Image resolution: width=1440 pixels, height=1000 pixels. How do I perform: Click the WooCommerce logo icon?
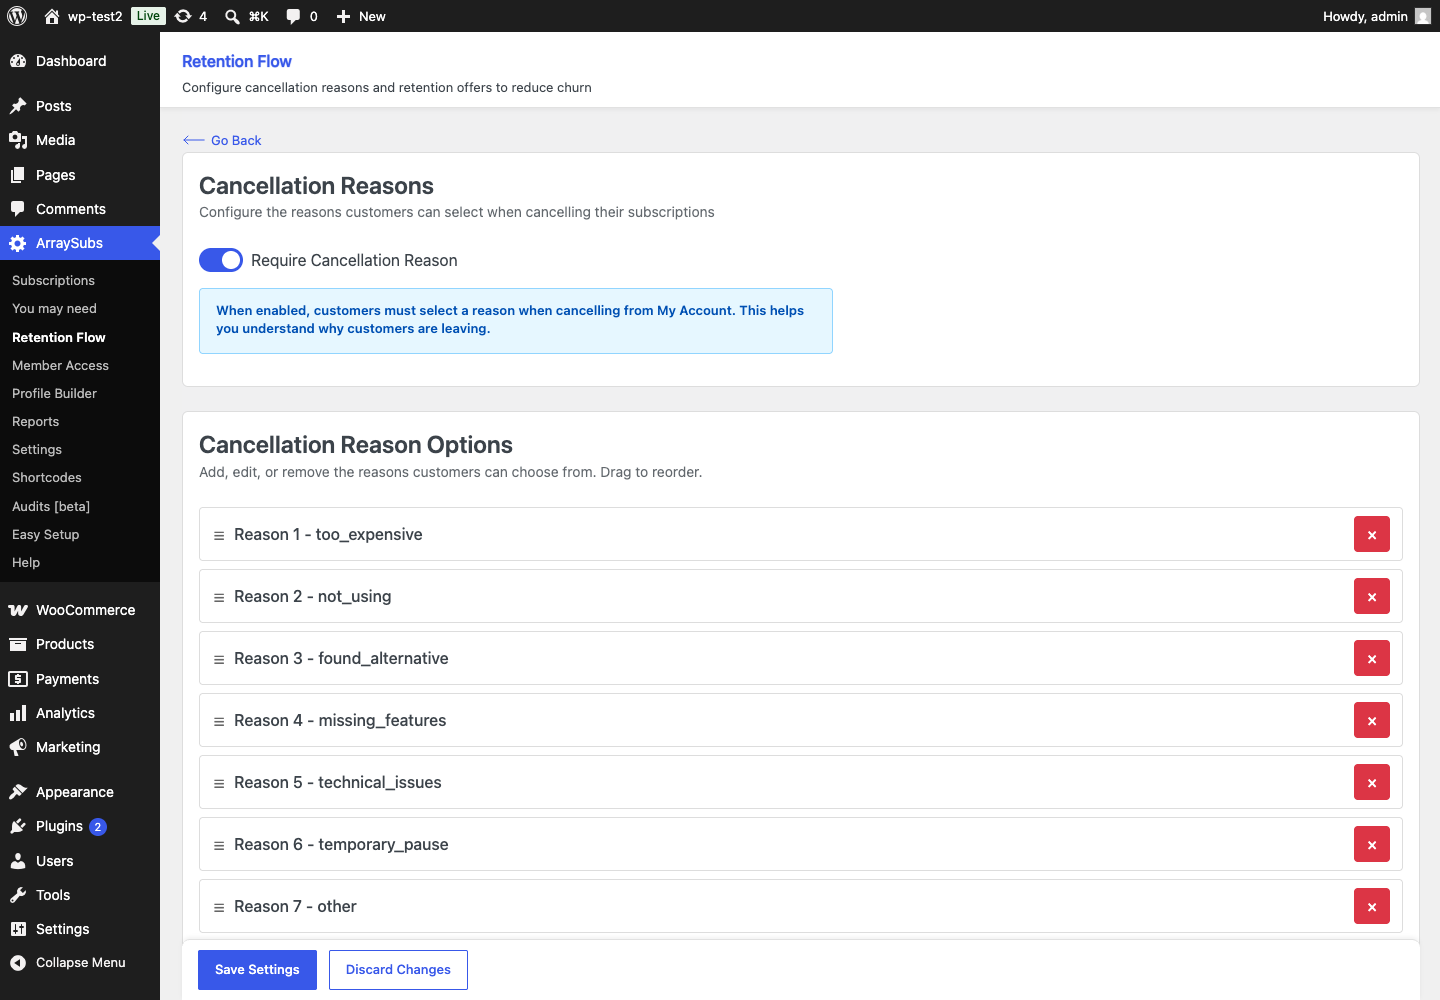point(18,610)
